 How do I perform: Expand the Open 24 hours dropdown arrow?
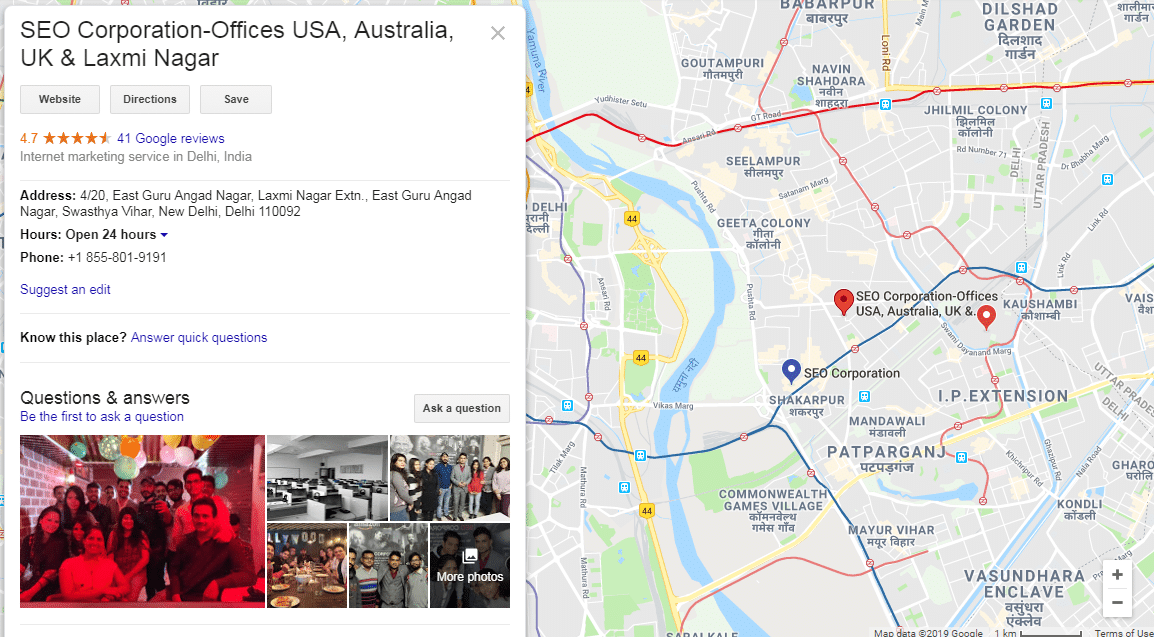point(164,235)
